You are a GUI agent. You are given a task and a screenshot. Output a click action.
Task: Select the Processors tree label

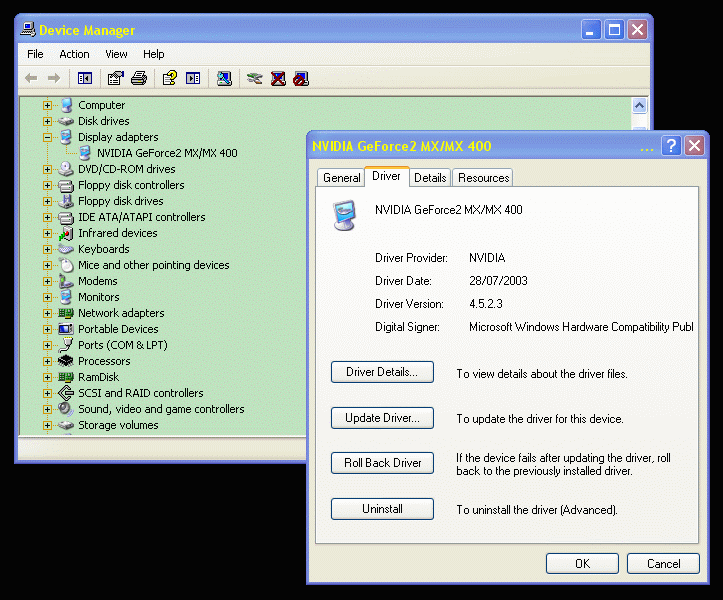click(104, 361)
